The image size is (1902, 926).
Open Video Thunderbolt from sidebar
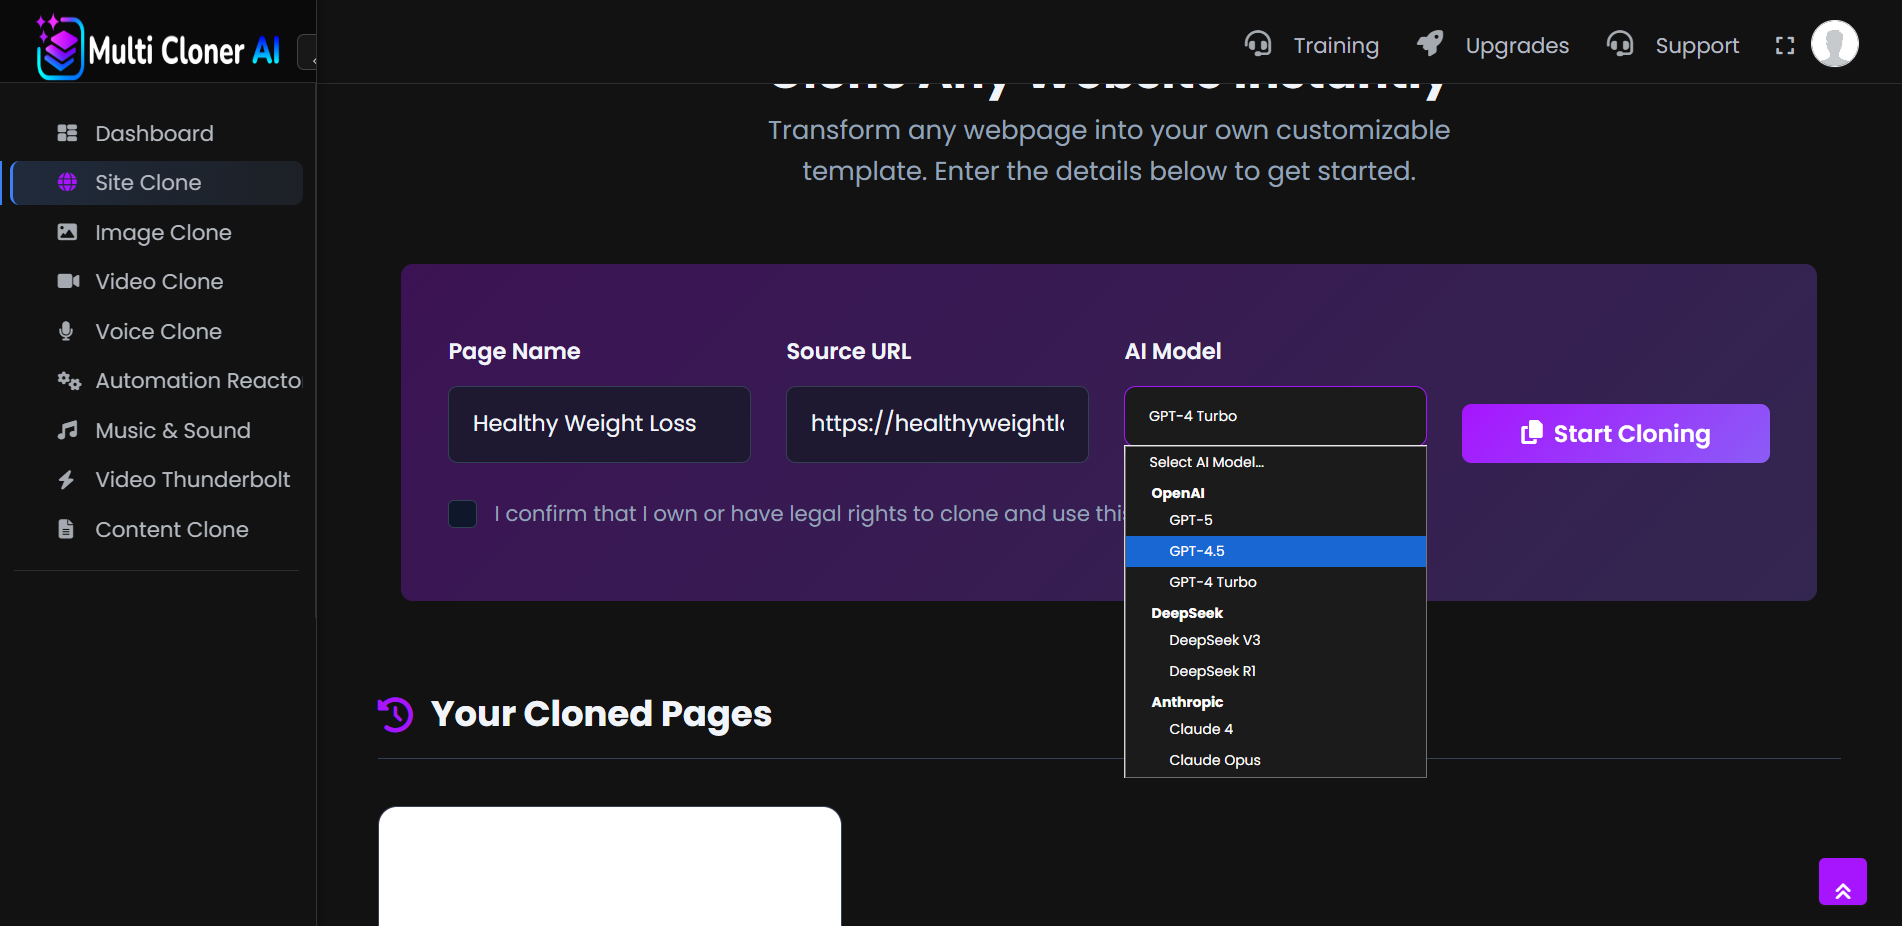[x=192, y=480]
